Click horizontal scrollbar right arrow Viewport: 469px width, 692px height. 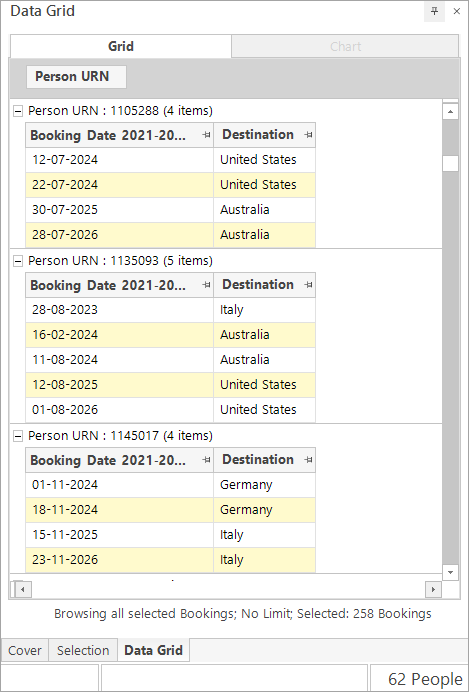pos(433,589)
